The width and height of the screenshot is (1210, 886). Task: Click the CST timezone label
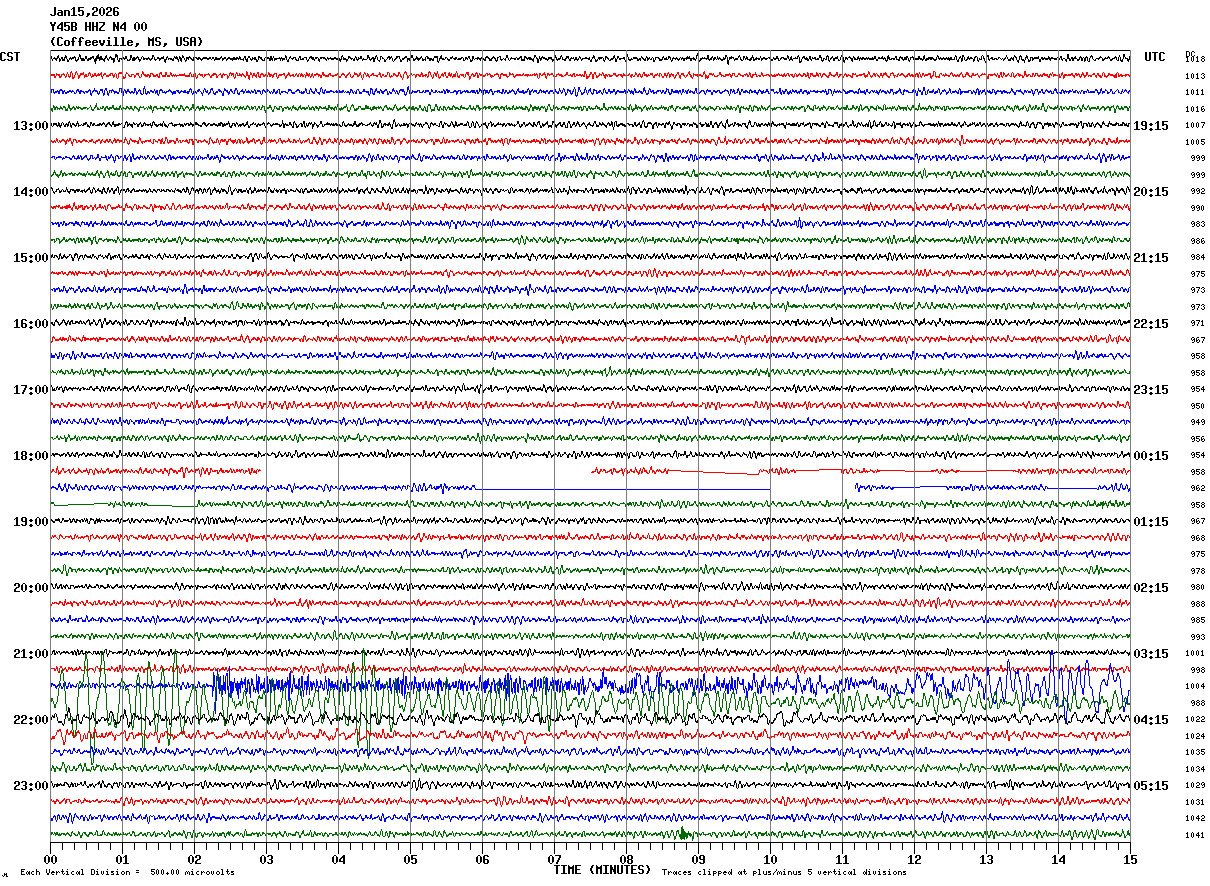(x=10, y=57)
